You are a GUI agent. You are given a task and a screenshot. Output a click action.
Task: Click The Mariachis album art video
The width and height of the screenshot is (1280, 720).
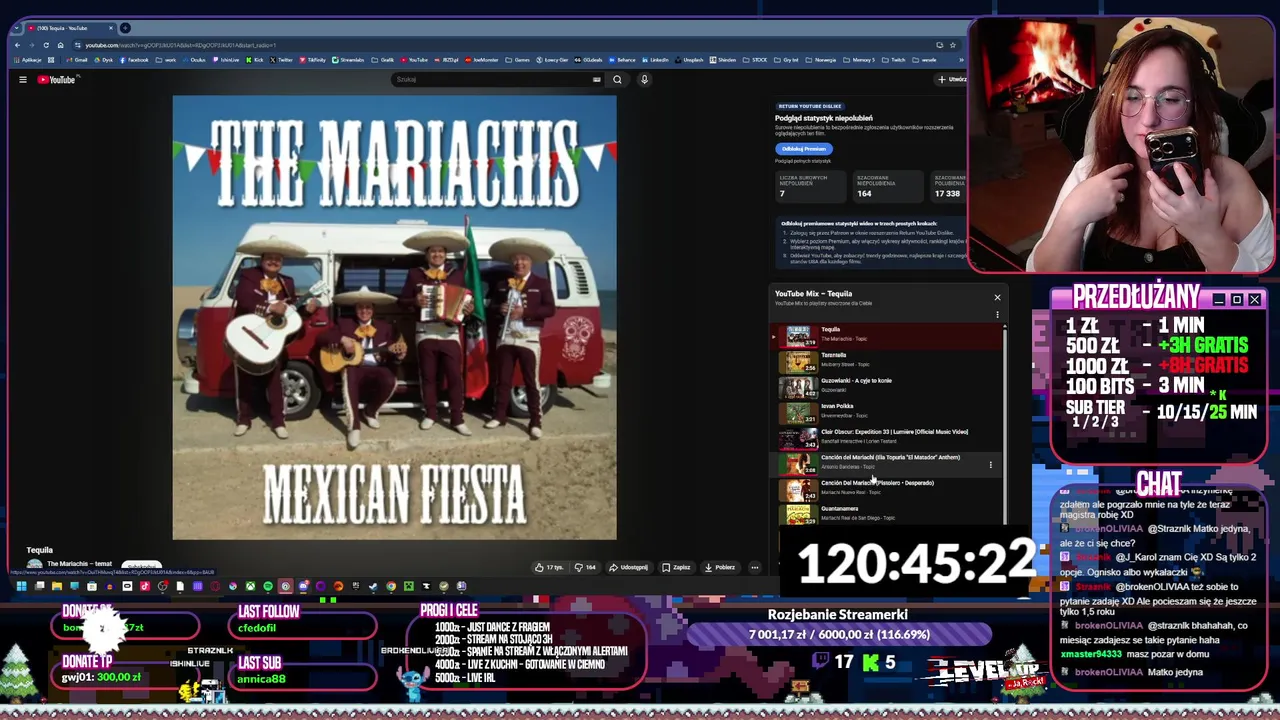[394, 318]
